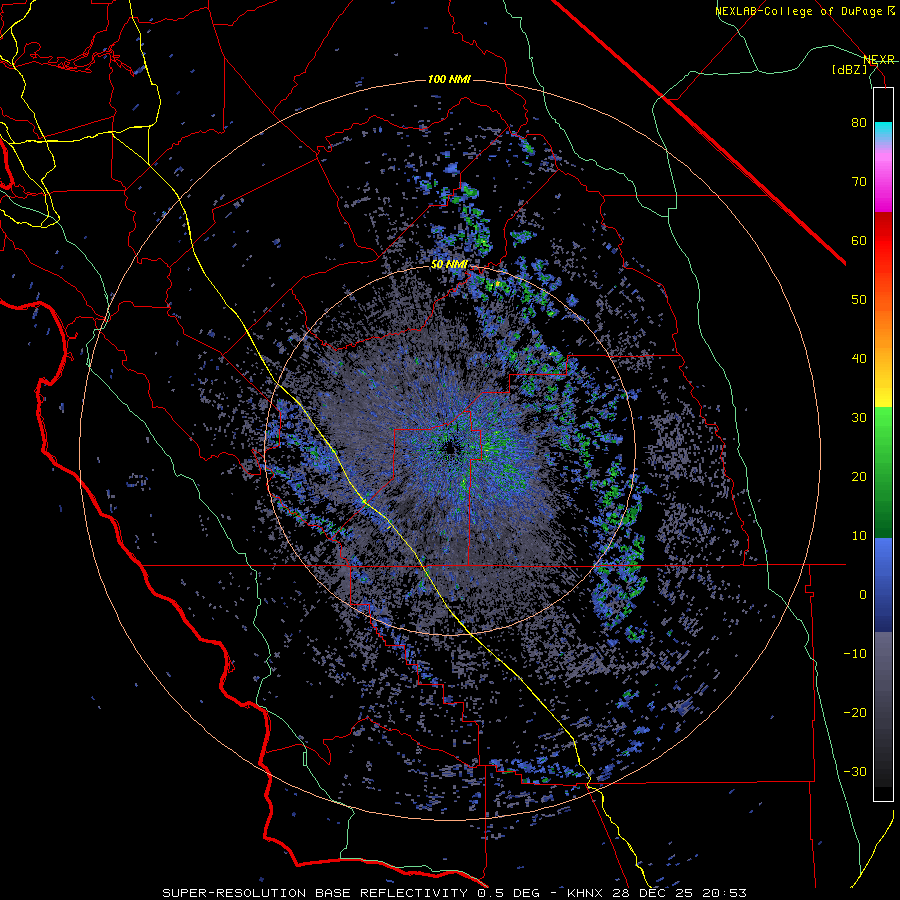Click the 28 DEC 25 20:53 timestamp
The width and height of the screenshot is (900, 900).
coord(680,893)
